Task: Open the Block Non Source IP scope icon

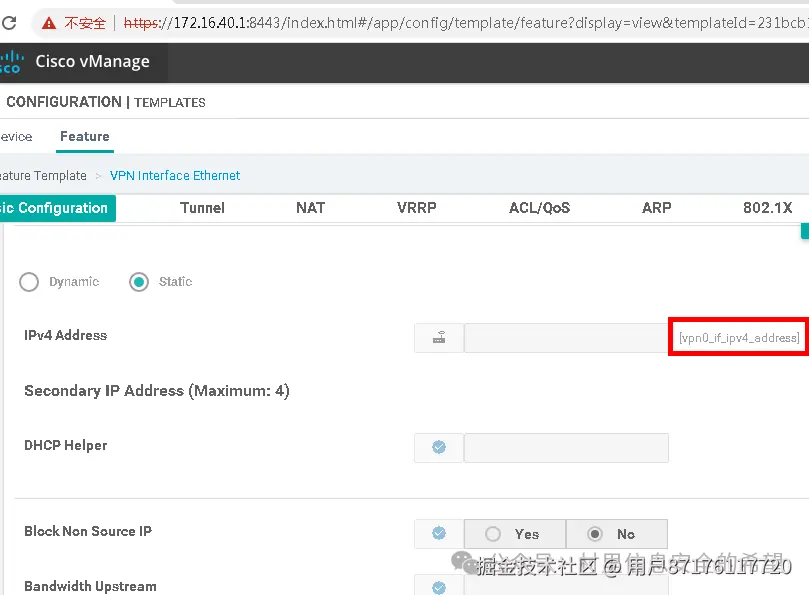Action: 439,533
